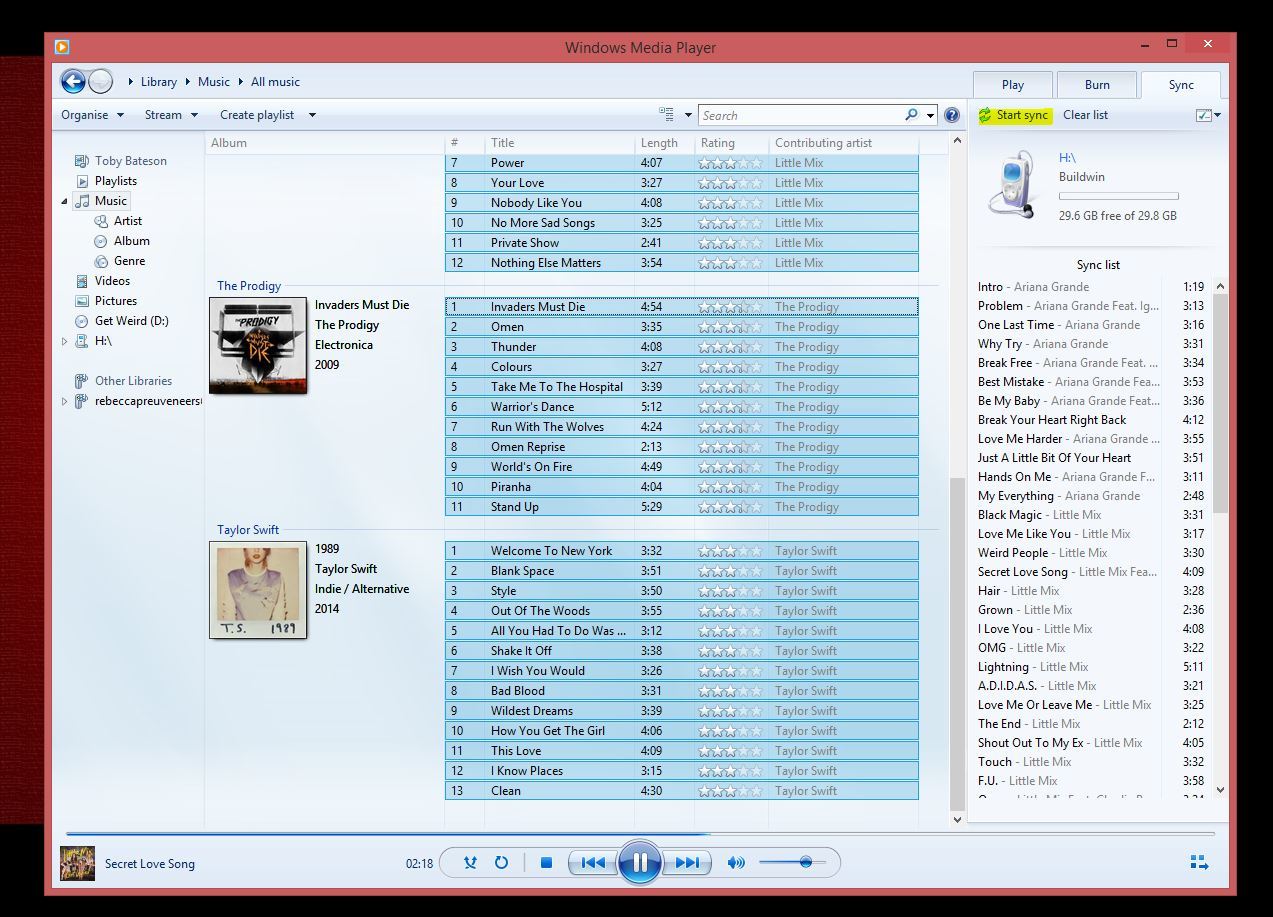Click the playback seek bar
The image size is (1273, 917).
pos(640,833)
